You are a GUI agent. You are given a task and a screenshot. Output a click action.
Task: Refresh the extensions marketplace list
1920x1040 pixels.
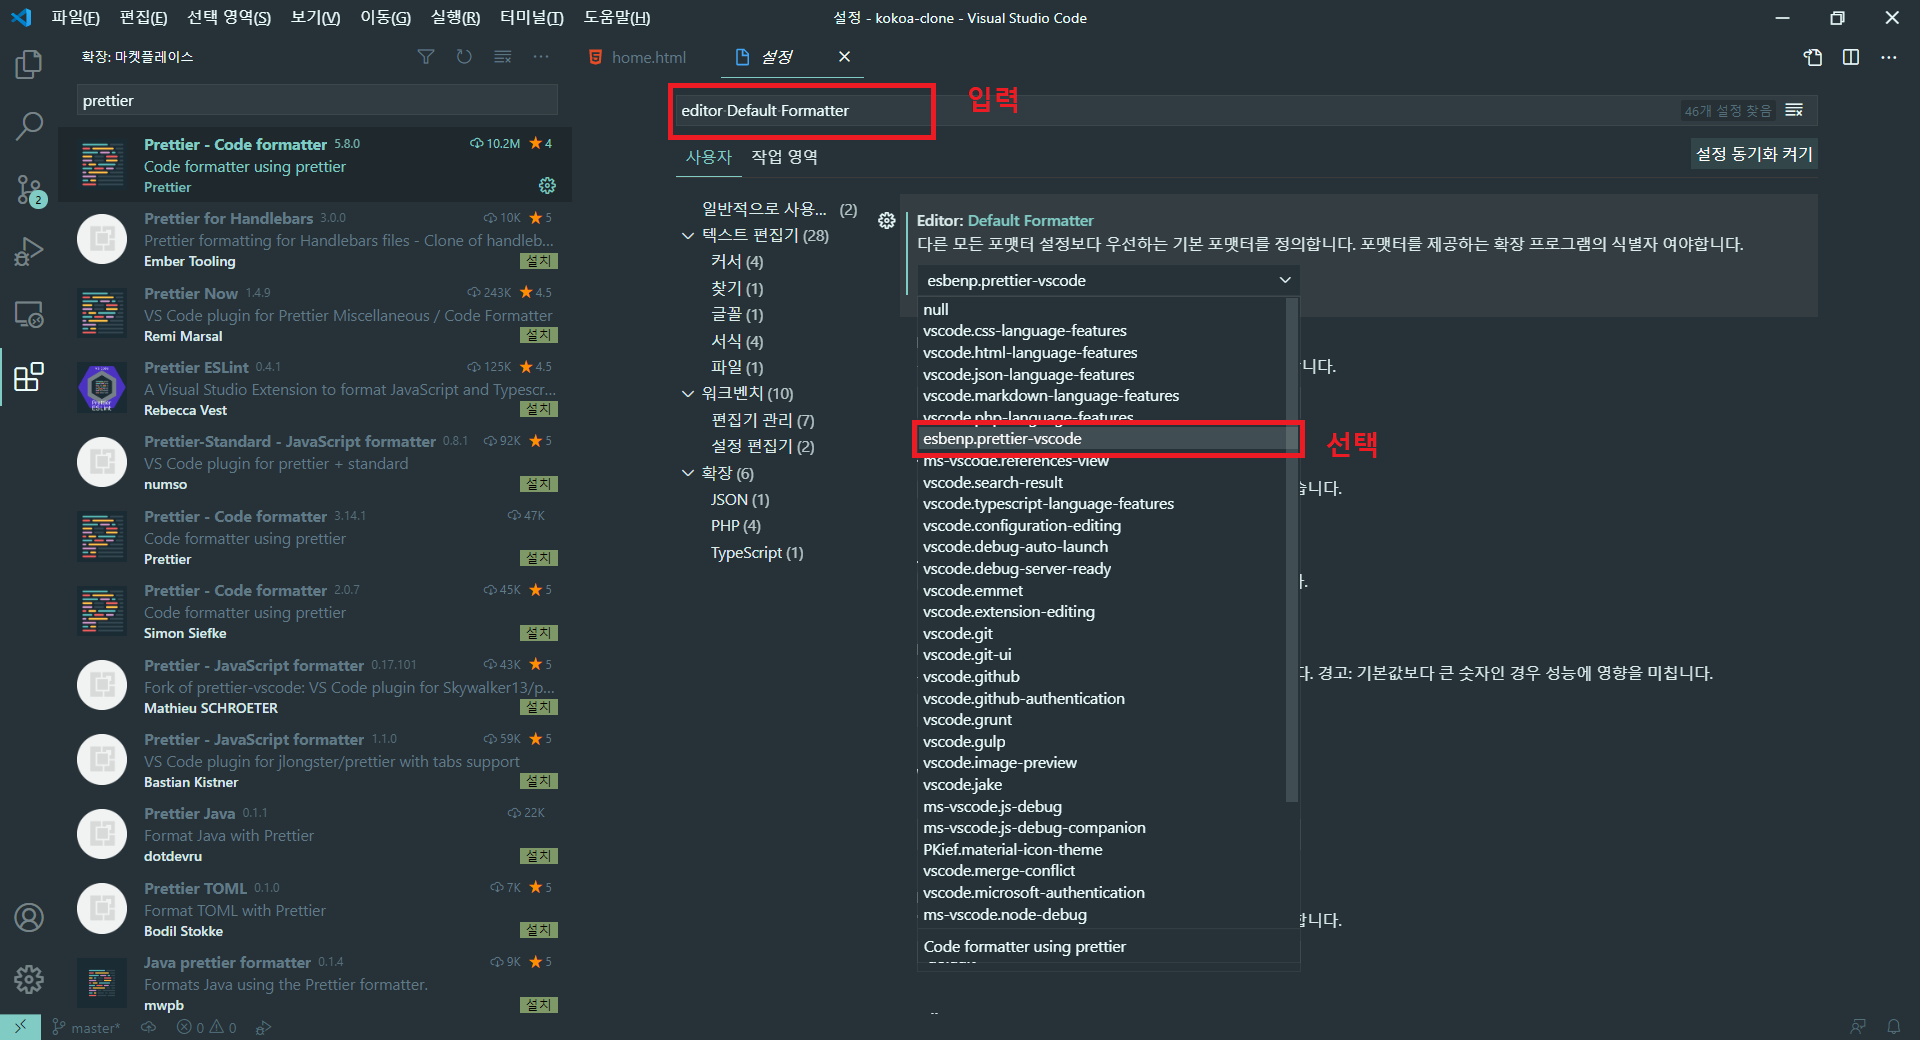pyautogui.click(x=464, y=57)
